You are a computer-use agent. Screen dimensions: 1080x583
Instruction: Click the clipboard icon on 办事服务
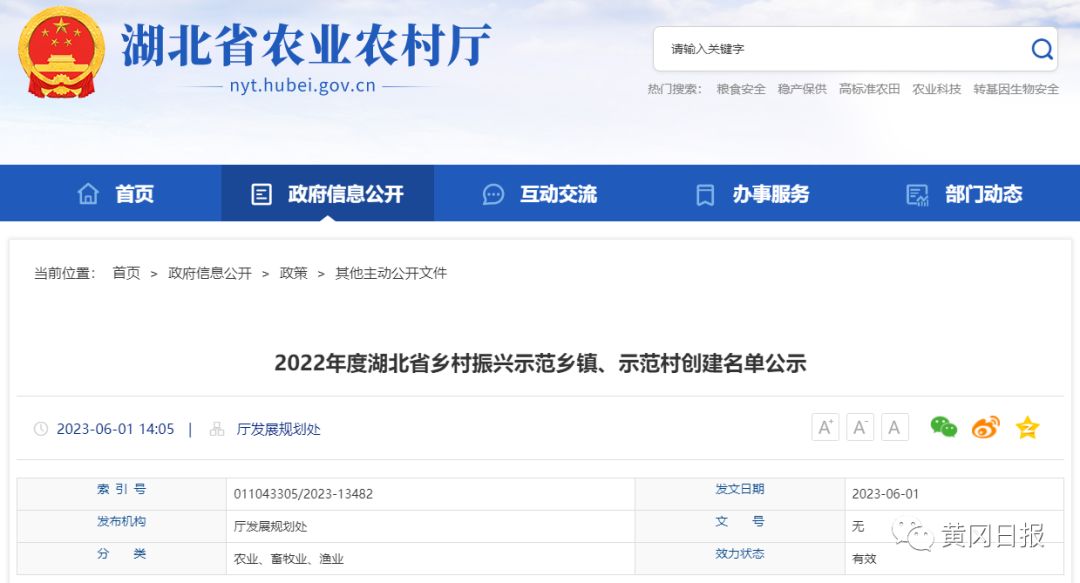click(x=703, y=193)
